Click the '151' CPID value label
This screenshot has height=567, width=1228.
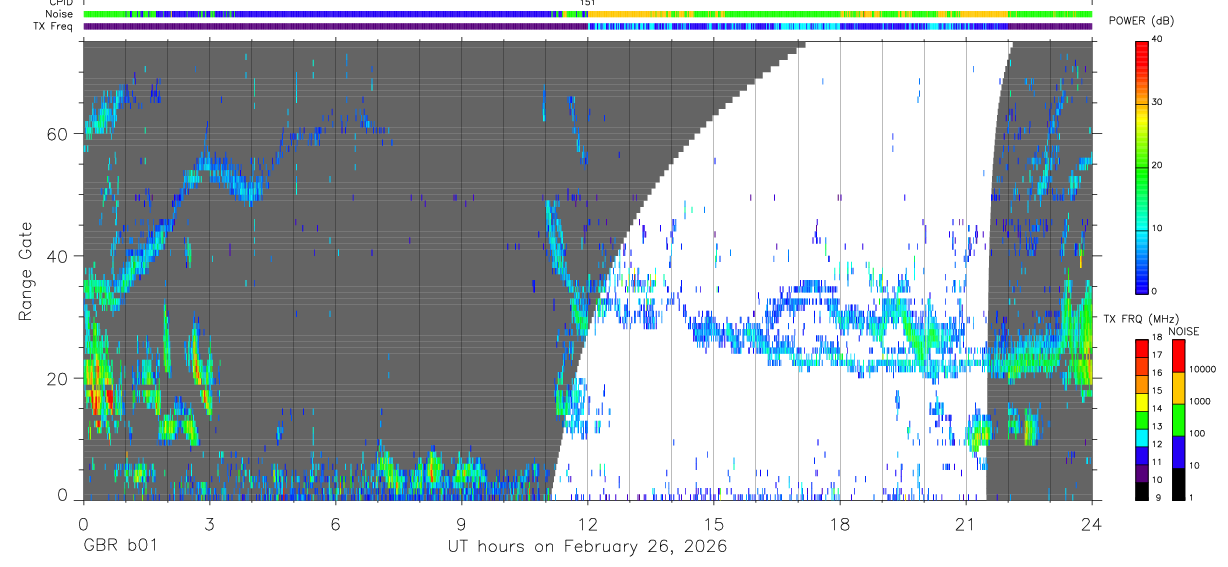[589, 3]
